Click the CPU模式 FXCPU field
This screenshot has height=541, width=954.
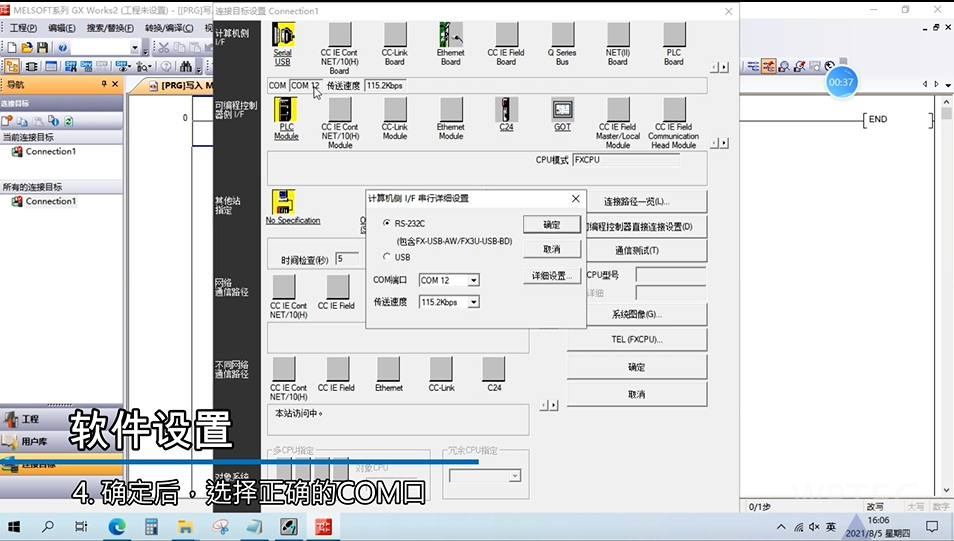click(626, 160)
